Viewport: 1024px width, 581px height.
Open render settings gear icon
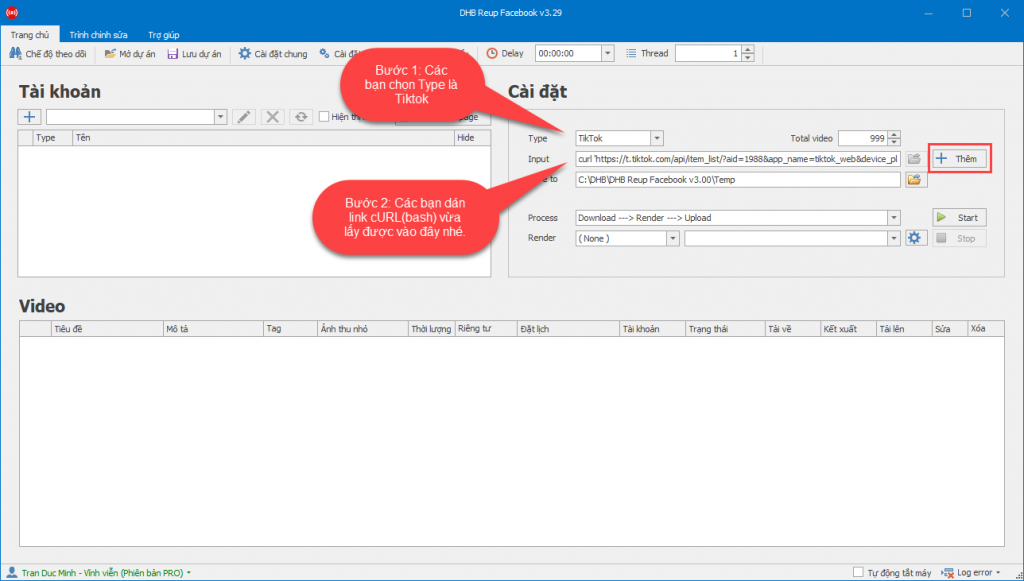pos(914,238)
